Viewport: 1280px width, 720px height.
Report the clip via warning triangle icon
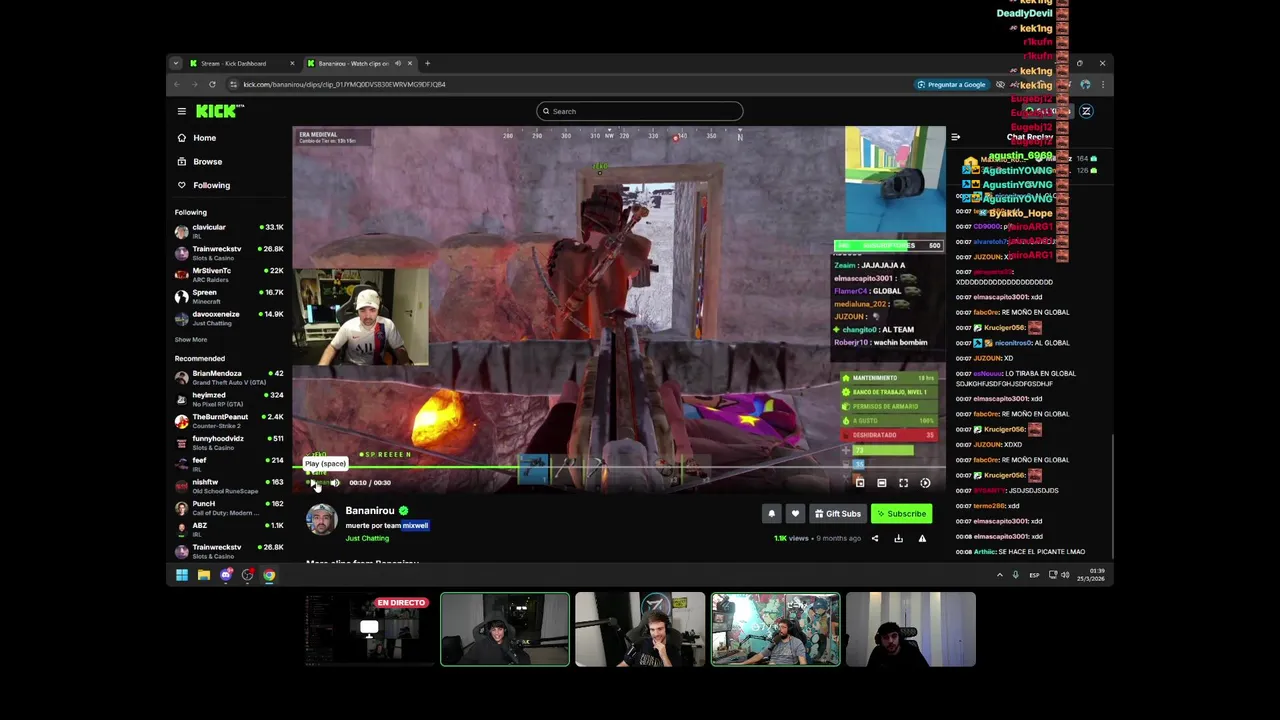click(922, 539)
